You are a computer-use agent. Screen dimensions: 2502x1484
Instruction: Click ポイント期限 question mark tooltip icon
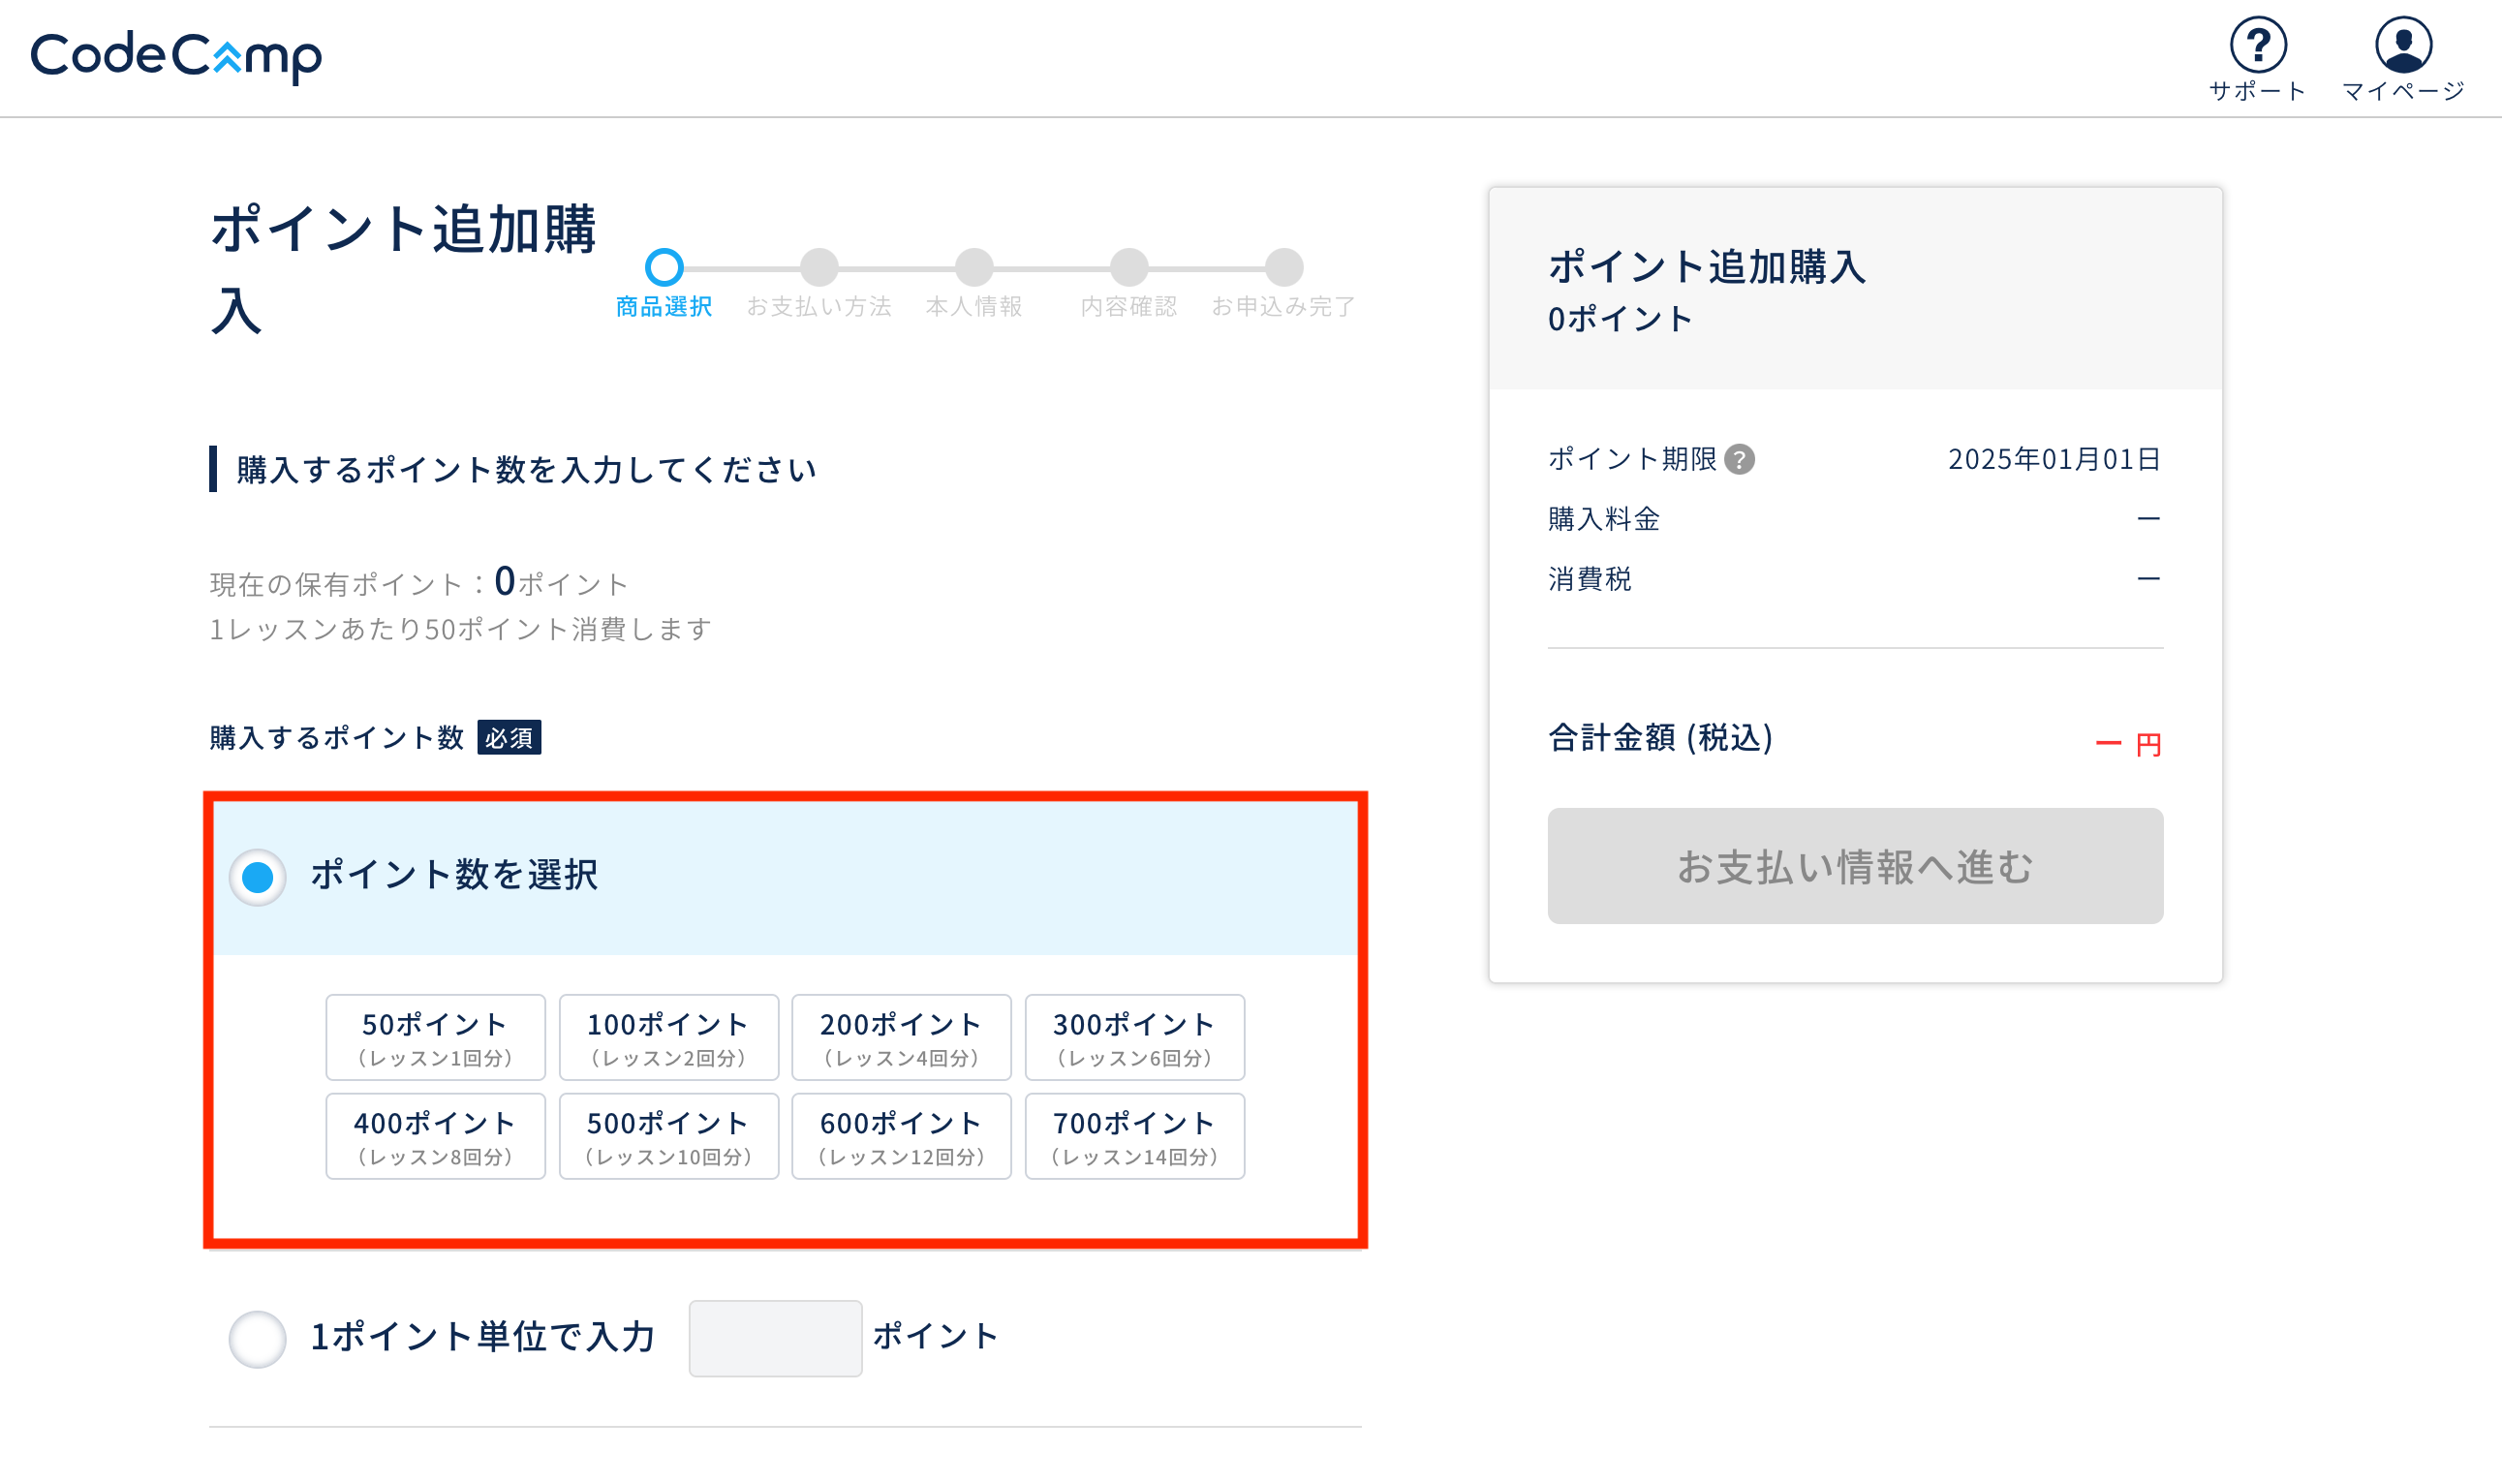click(x=1739, y=459)
